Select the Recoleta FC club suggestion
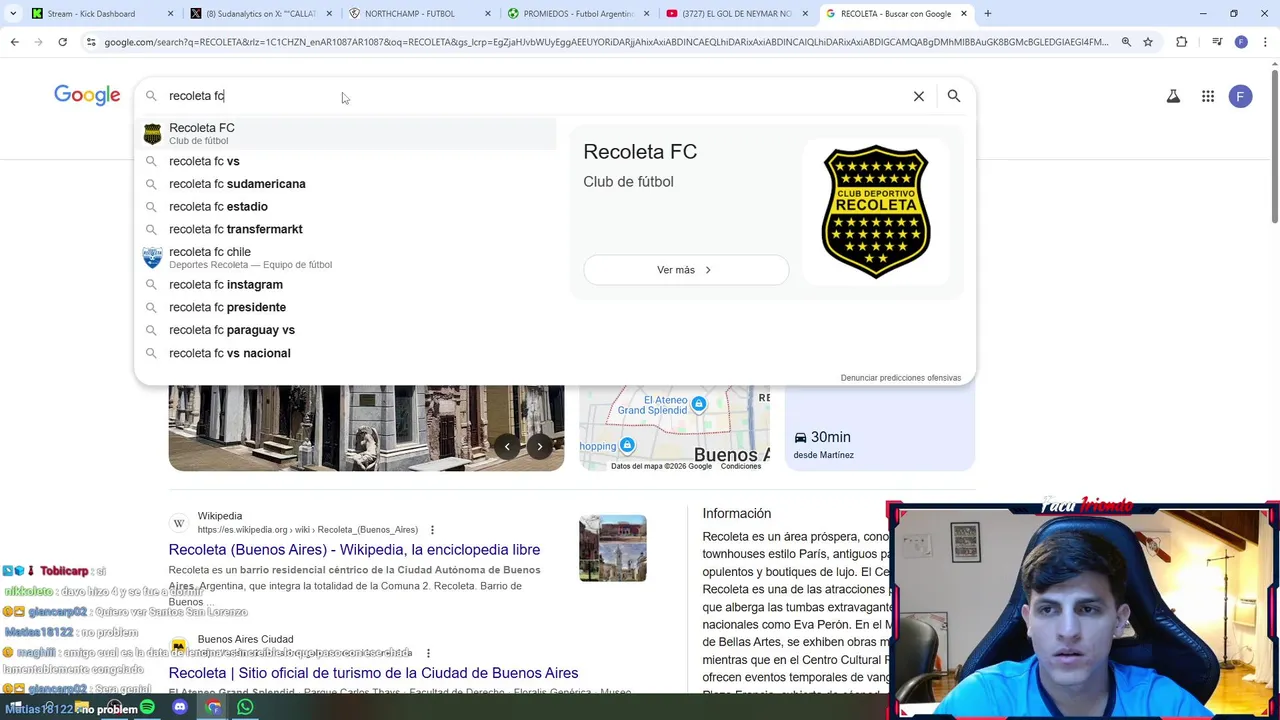The height and width of the screenshot is (720, 1280). (347, 134)
